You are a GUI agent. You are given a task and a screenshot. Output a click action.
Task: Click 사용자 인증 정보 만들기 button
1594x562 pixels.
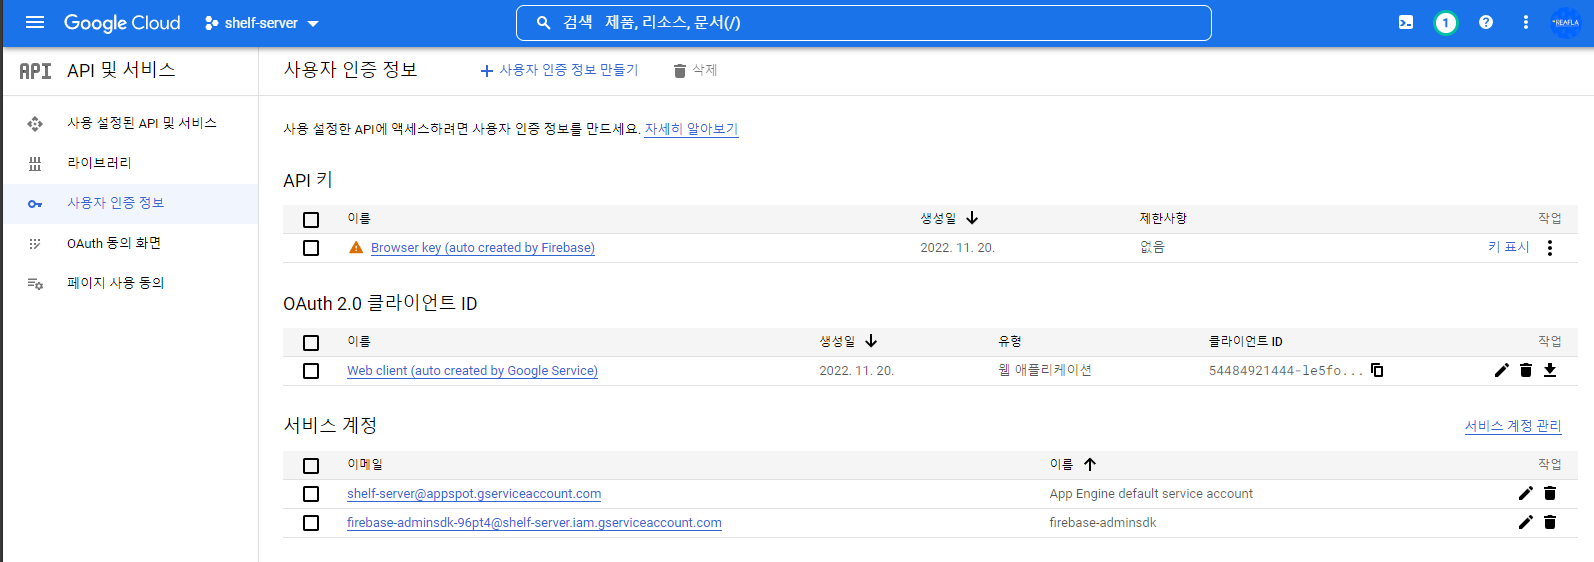tap(559, 70)
